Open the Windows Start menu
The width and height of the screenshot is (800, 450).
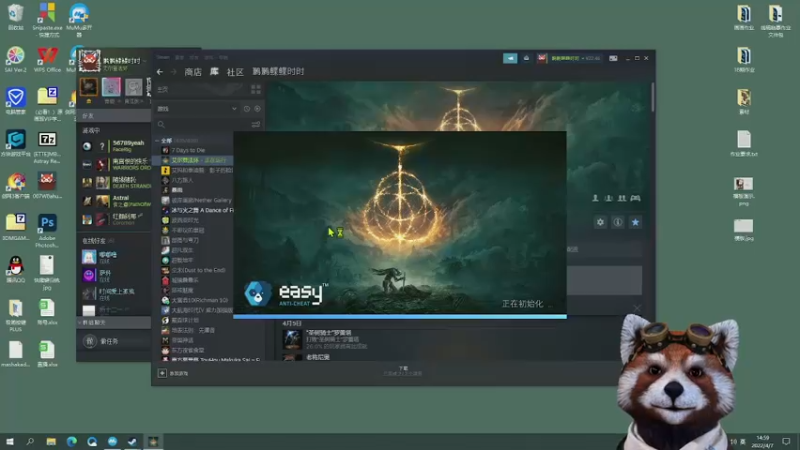coord(10,441)
